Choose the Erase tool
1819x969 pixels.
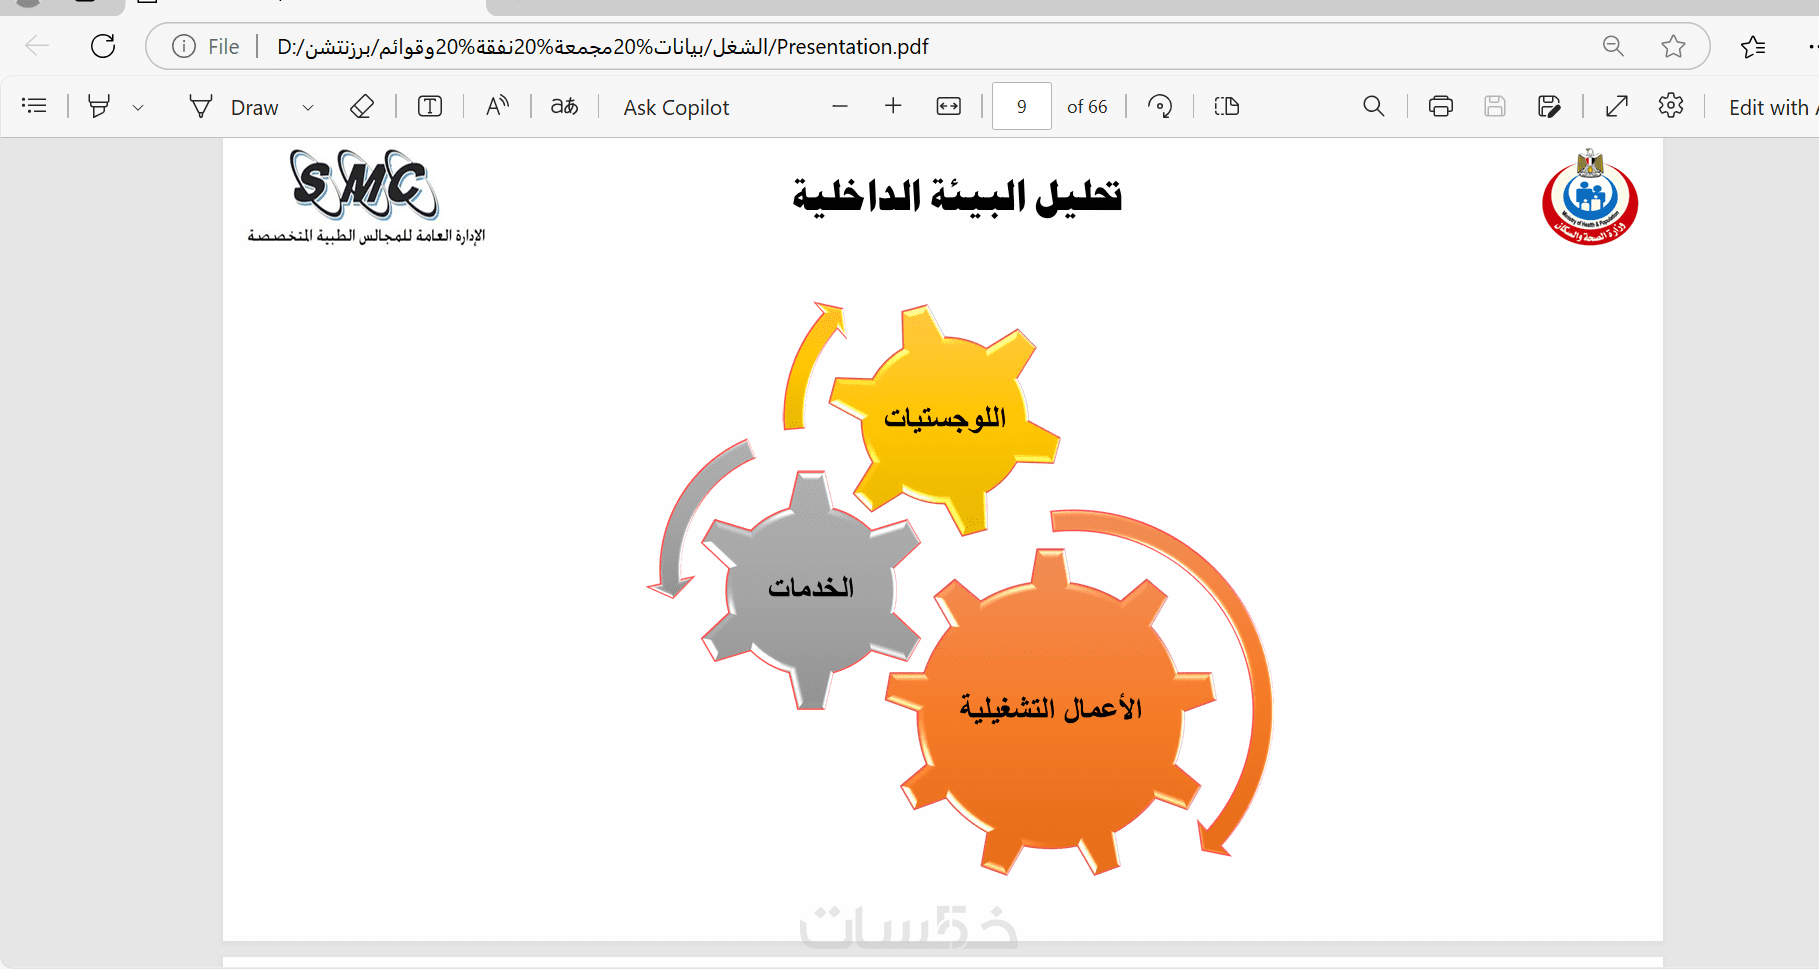(x=362, y=106)
